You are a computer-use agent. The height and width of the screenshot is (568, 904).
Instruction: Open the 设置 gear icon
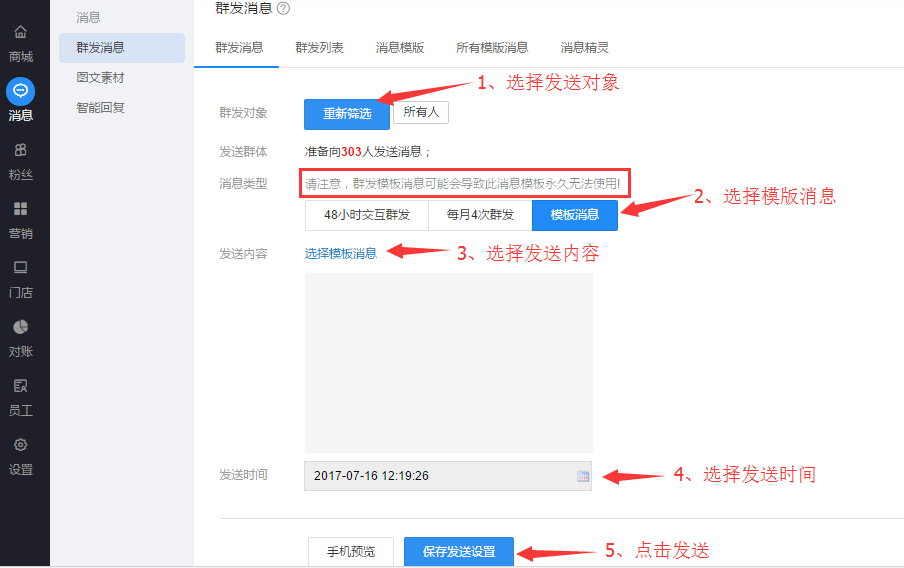click(x=20, y=445)
